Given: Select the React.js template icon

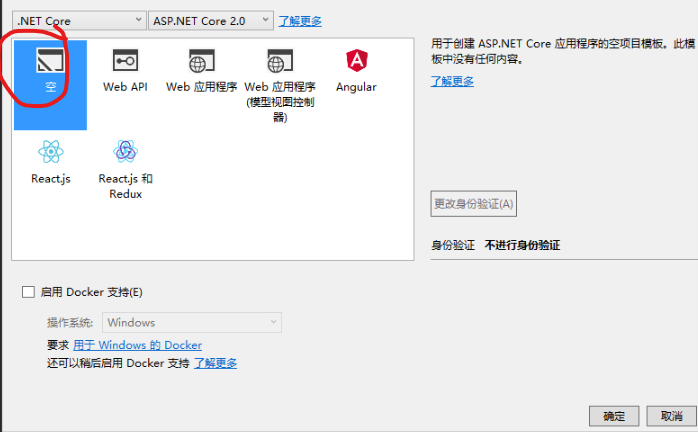Looking at the screenshot, I should 51,152.
